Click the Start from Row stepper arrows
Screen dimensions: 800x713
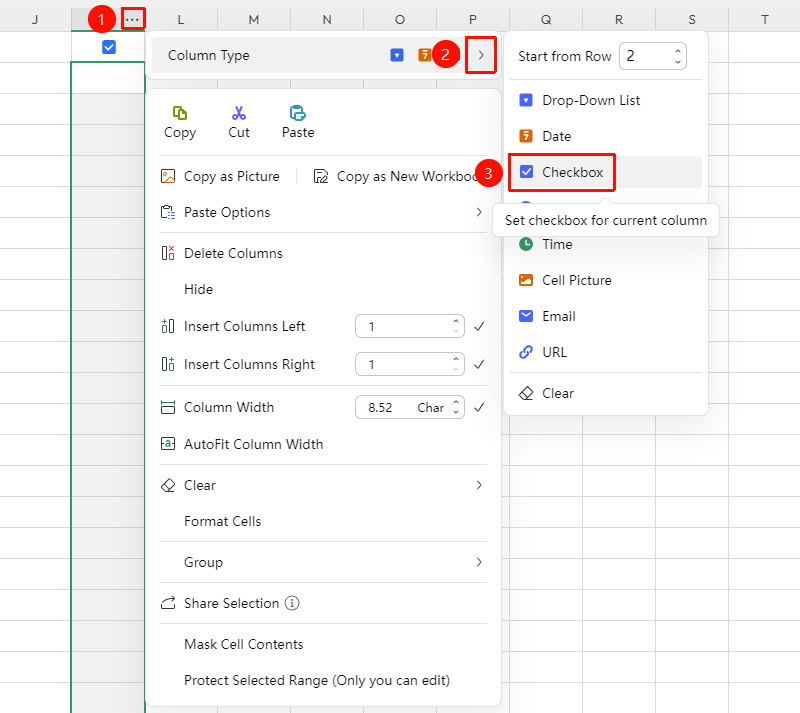click(678, 56)
